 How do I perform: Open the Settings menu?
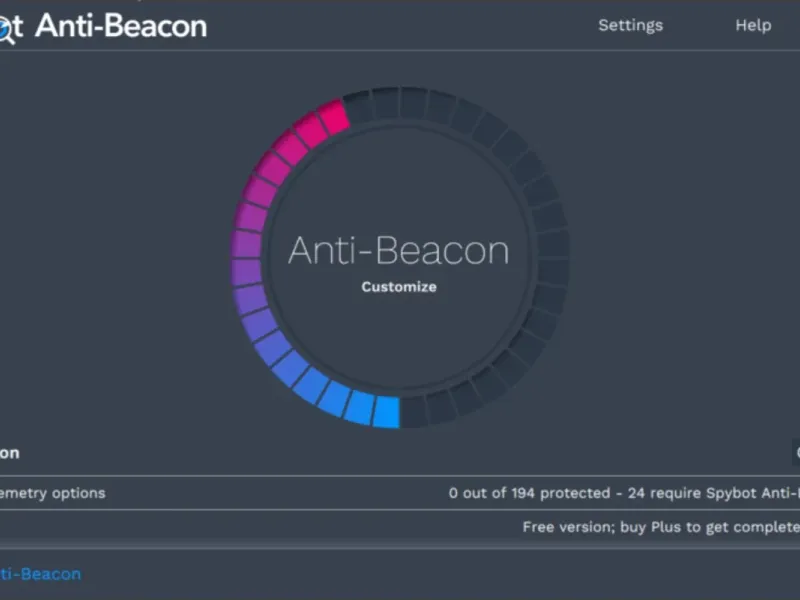(x=630, y=25)
